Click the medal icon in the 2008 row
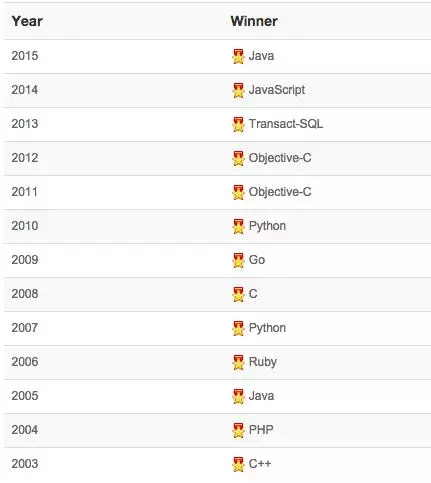 coord(238,294)
